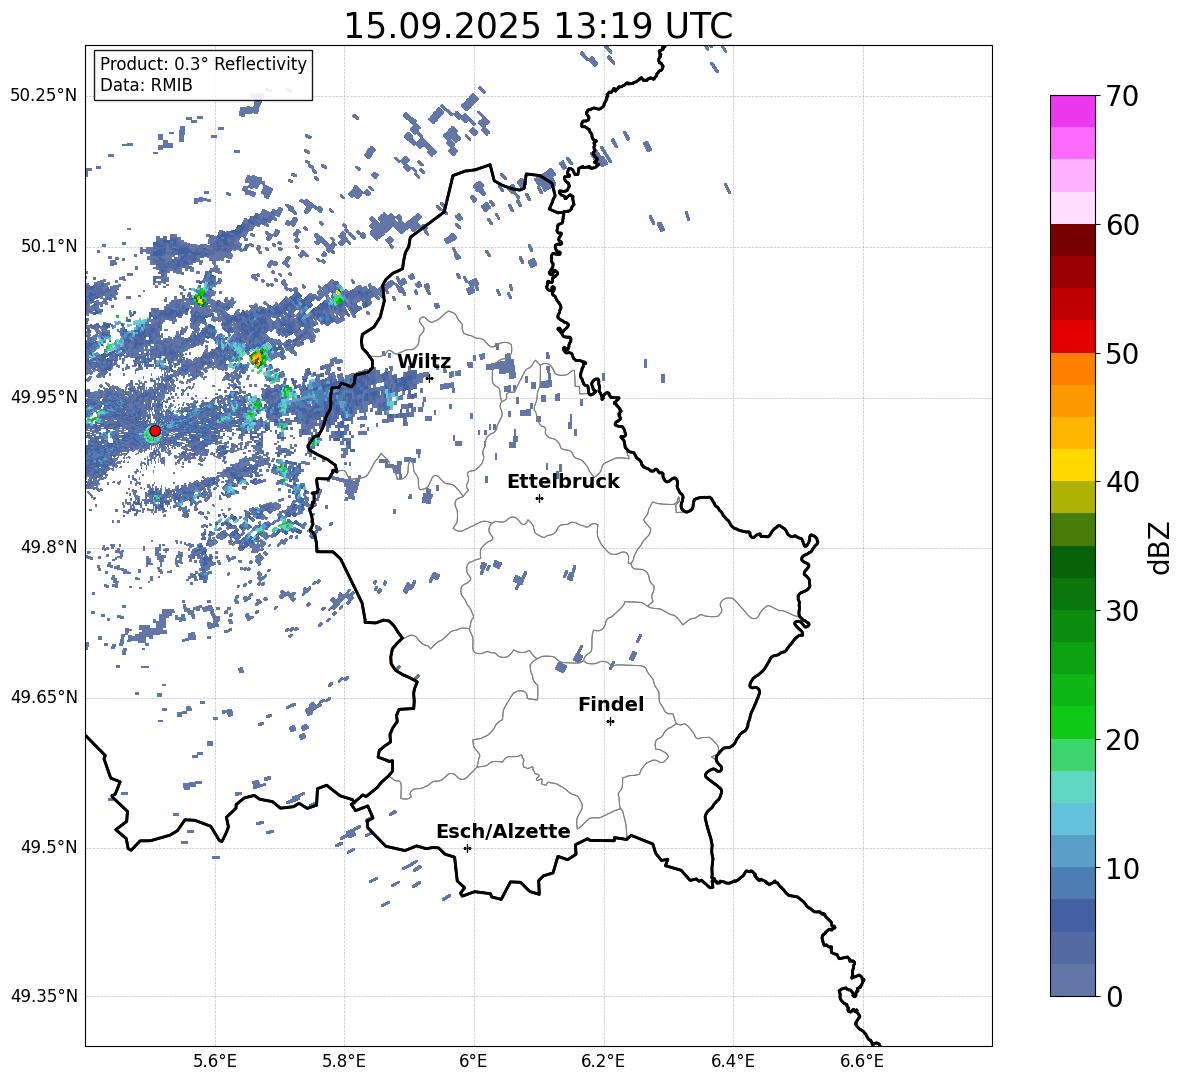Click the 5.6°E longitude tick label

215,1061
